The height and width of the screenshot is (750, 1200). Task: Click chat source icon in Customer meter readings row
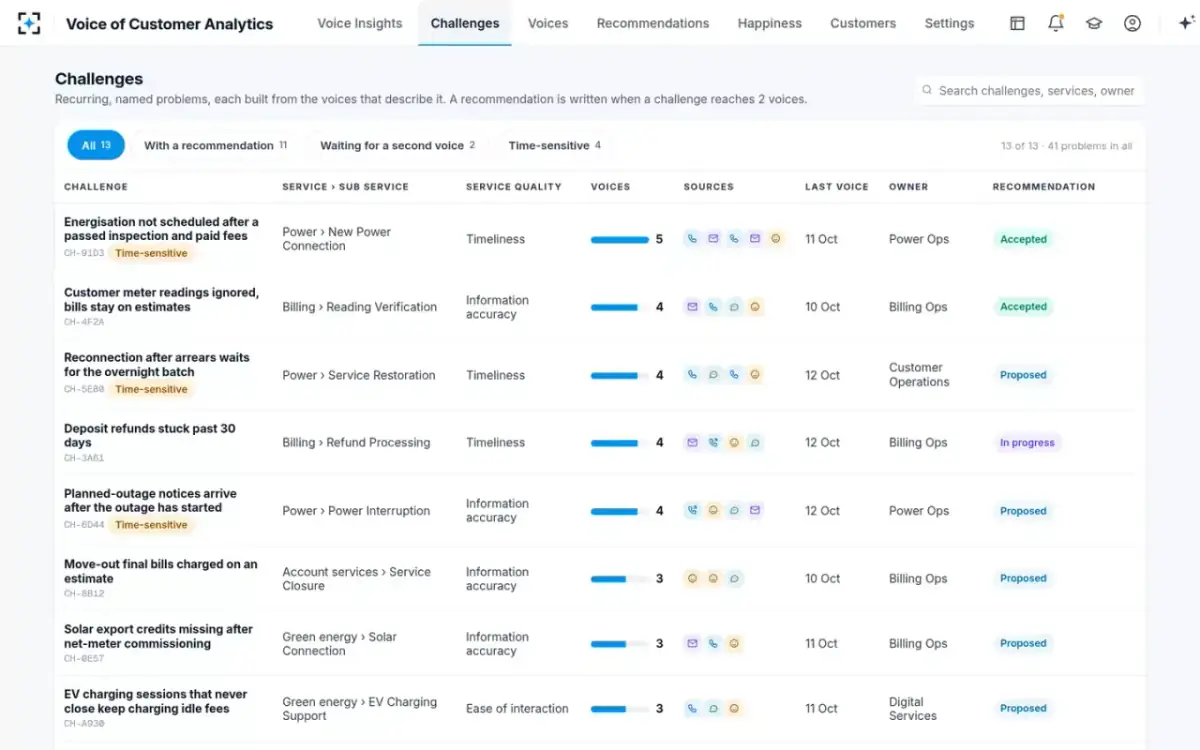[734, 307]
